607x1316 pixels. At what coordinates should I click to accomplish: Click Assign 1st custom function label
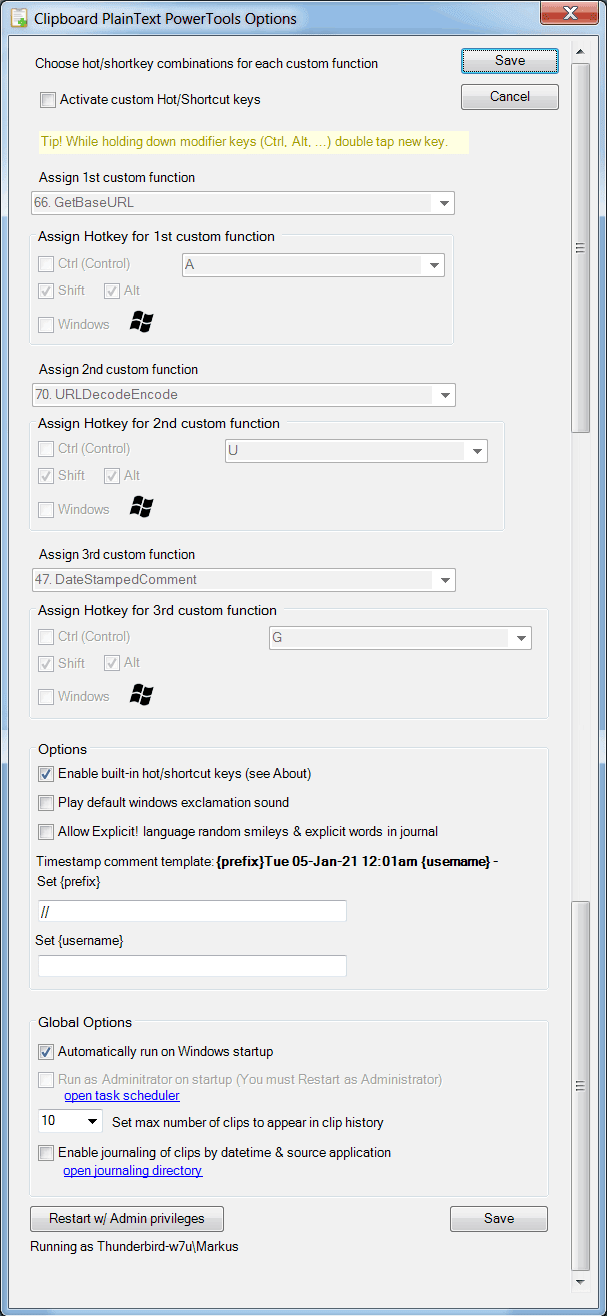[117, 178]
